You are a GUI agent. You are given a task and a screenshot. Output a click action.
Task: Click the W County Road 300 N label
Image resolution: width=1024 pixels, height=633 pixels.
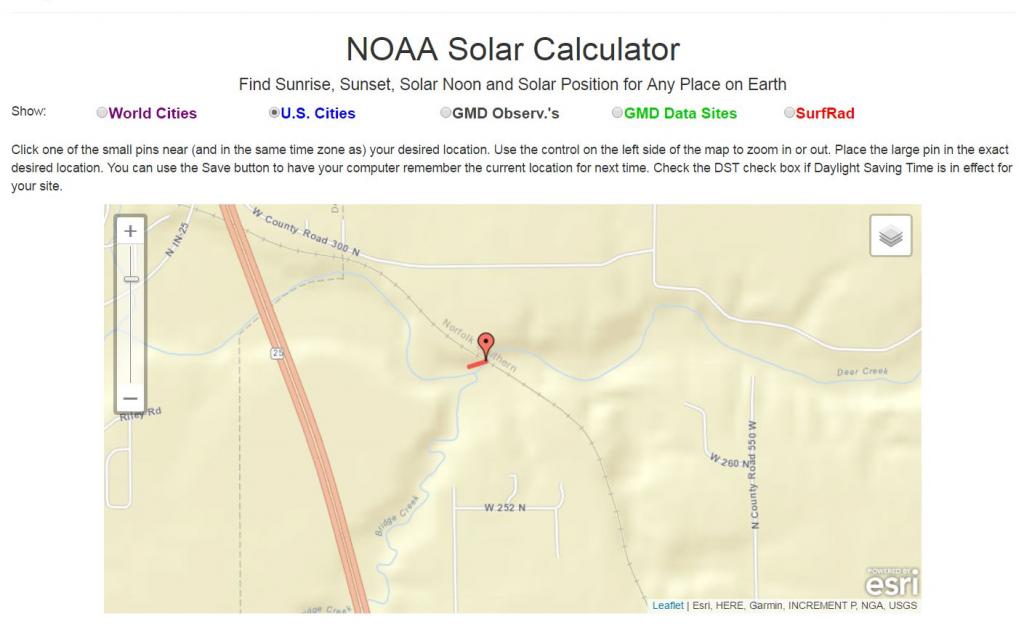306,232
